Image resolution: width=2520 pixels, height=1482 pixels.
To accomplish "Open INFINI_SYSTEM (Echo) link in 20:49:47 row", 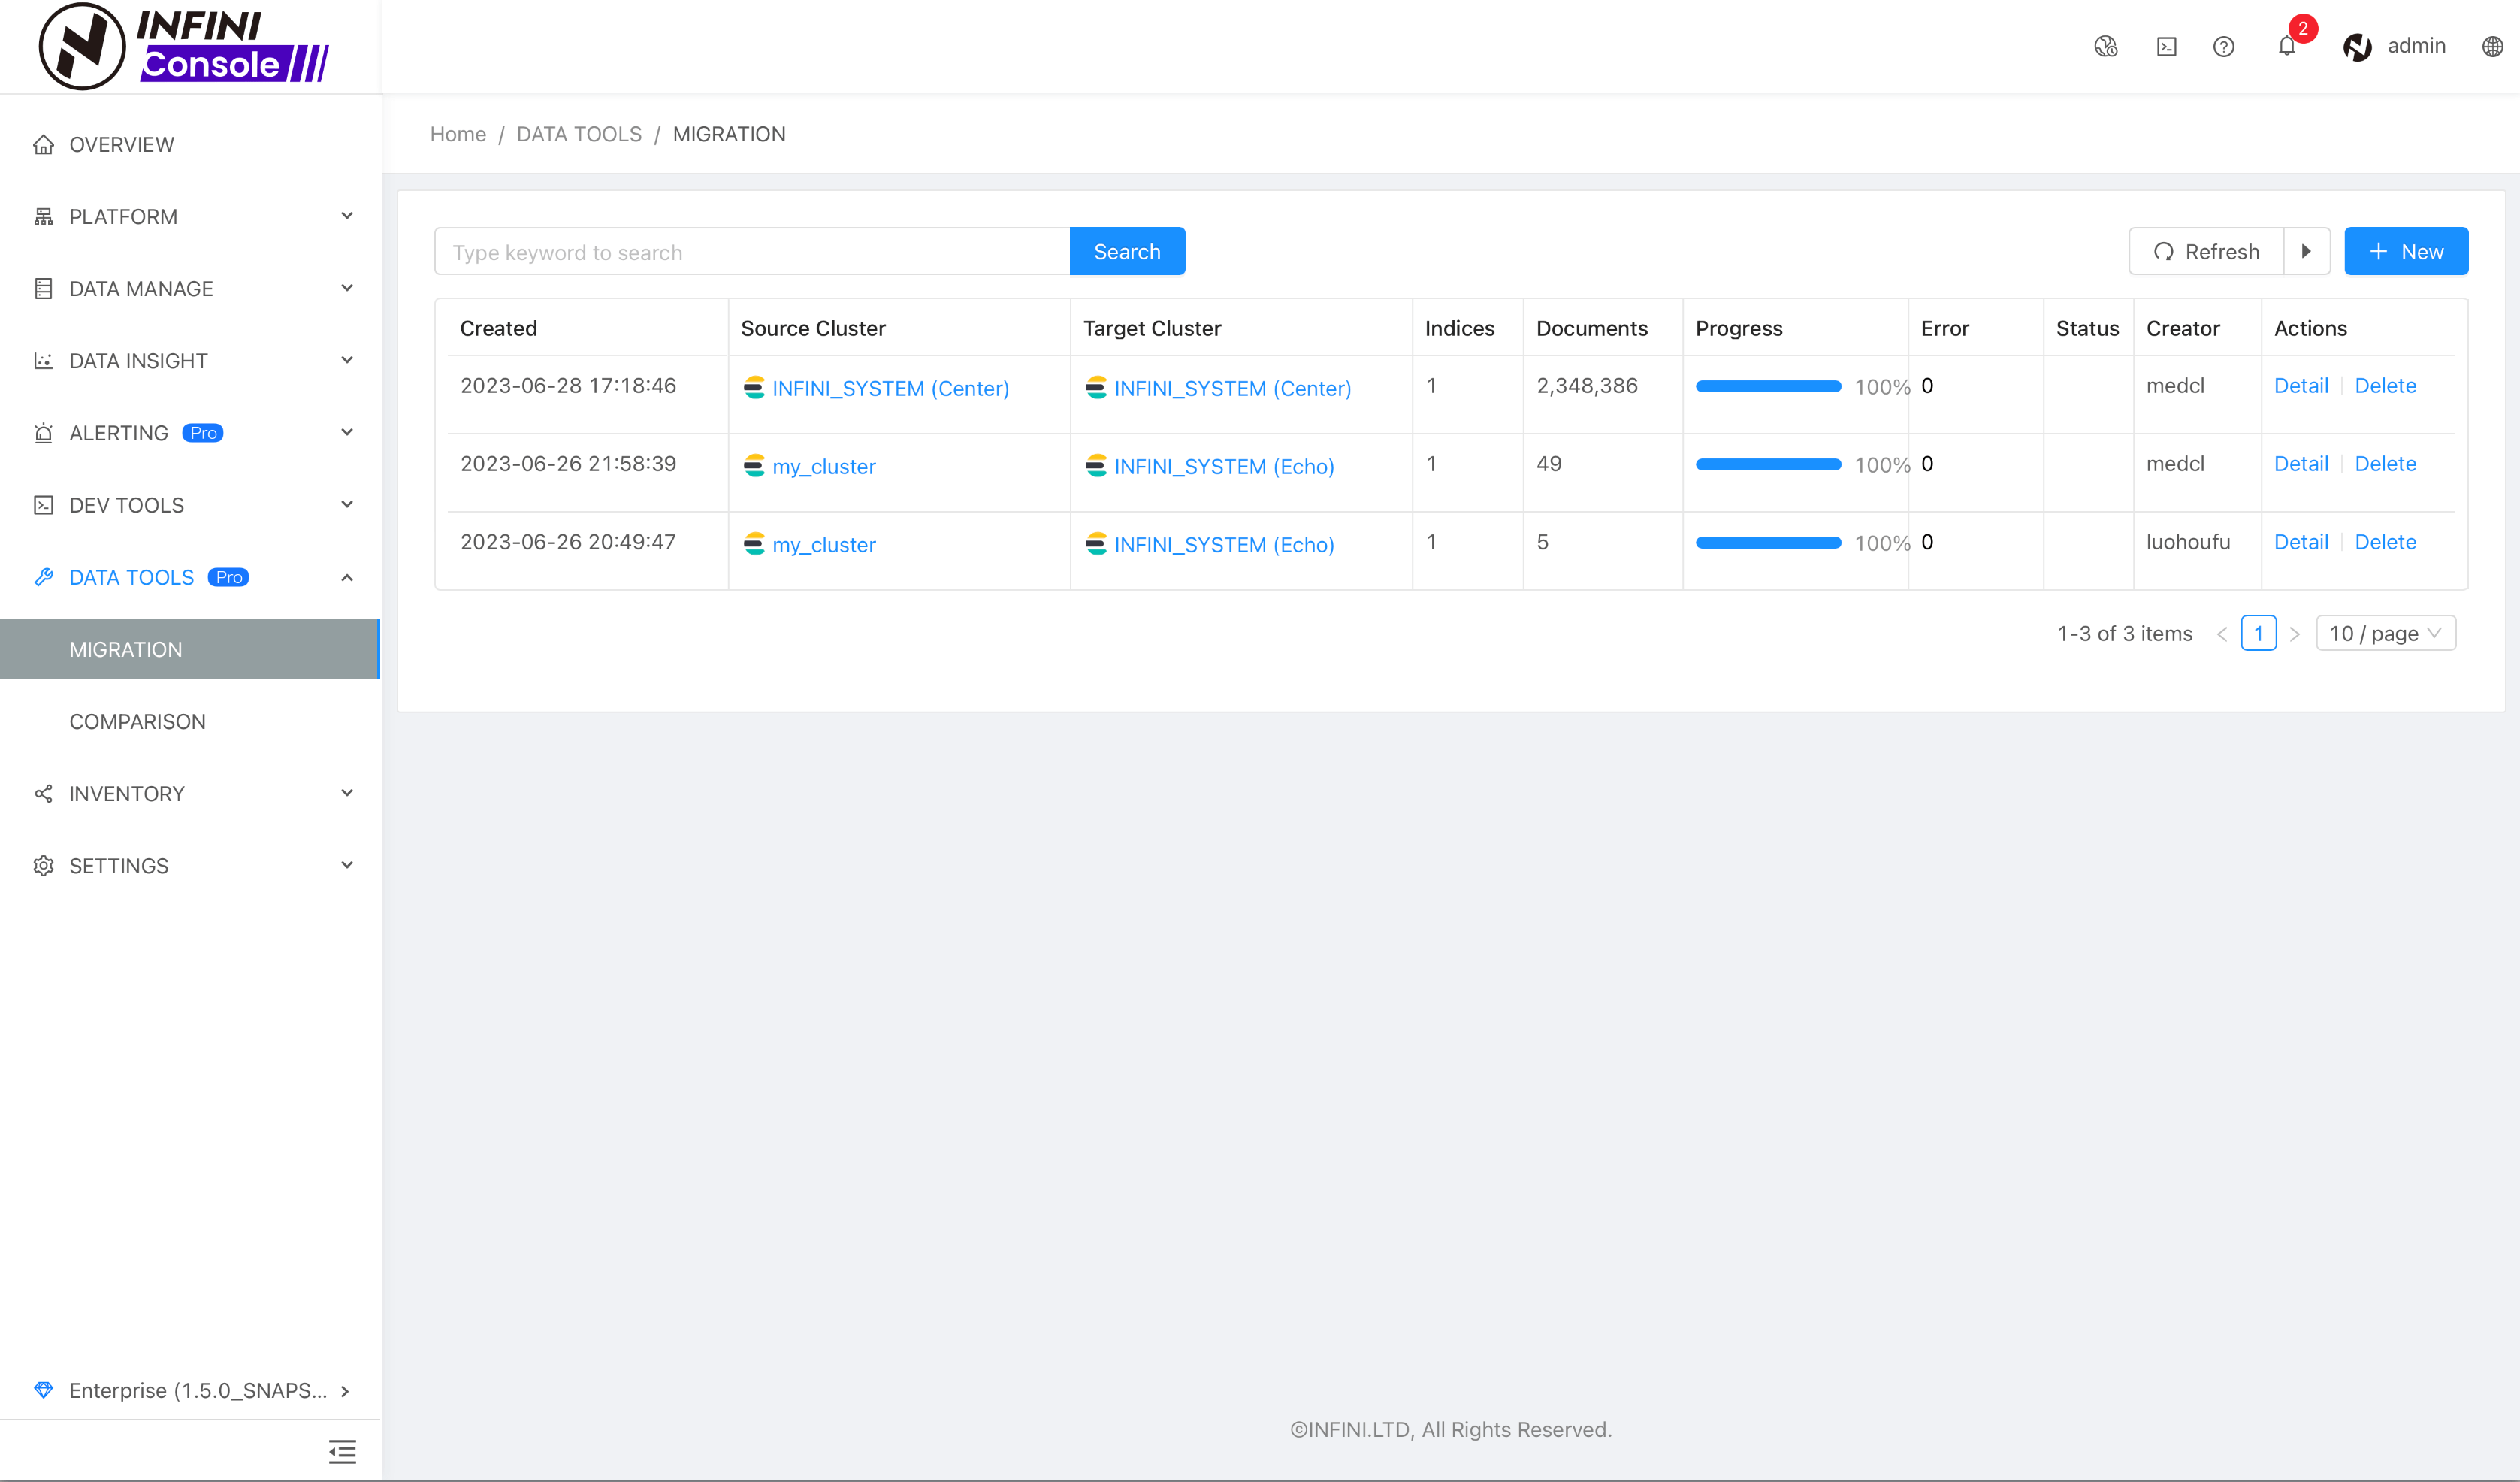I will (x=1224, y=544).
